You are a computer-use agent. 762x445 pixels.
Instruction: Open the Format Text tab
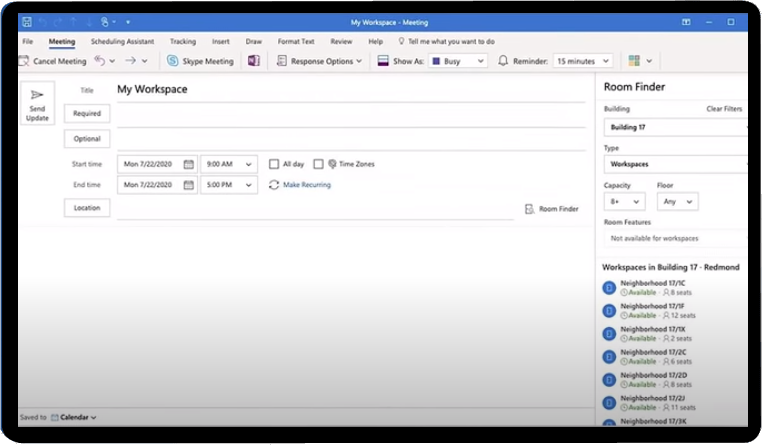point(296,41)
